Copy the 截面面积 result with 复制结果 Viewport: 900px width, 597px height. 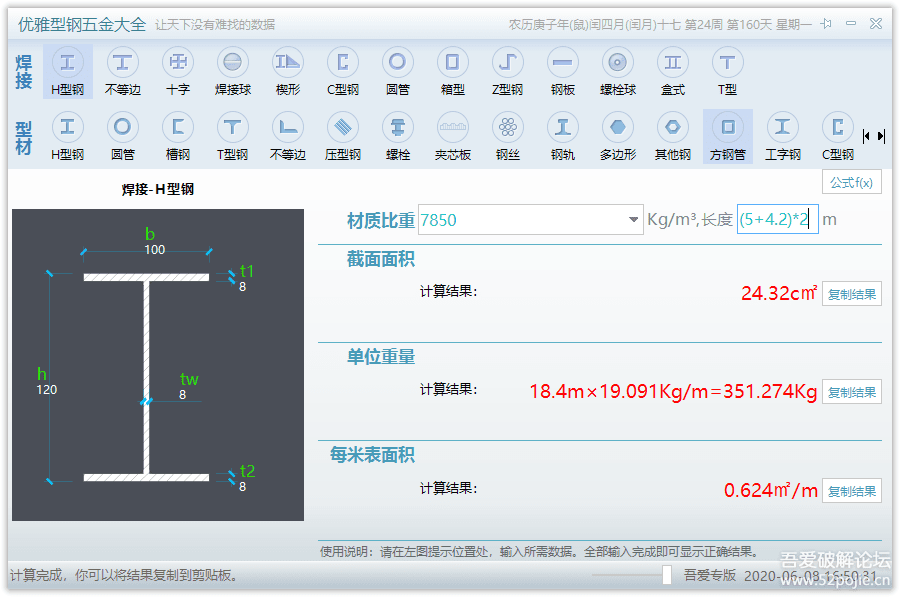tap(851, 293)
